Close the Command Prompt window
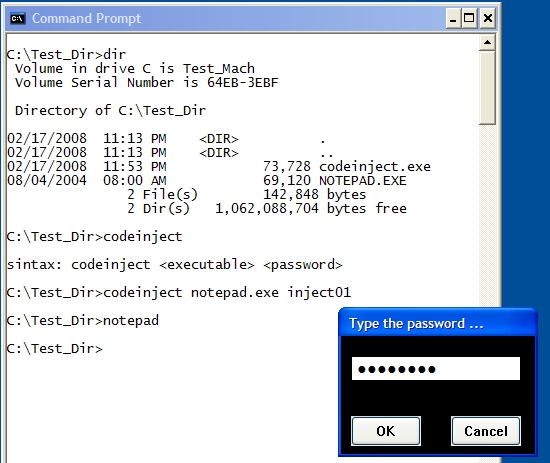This screenshot has height=463, width=550. coord(488,18)
